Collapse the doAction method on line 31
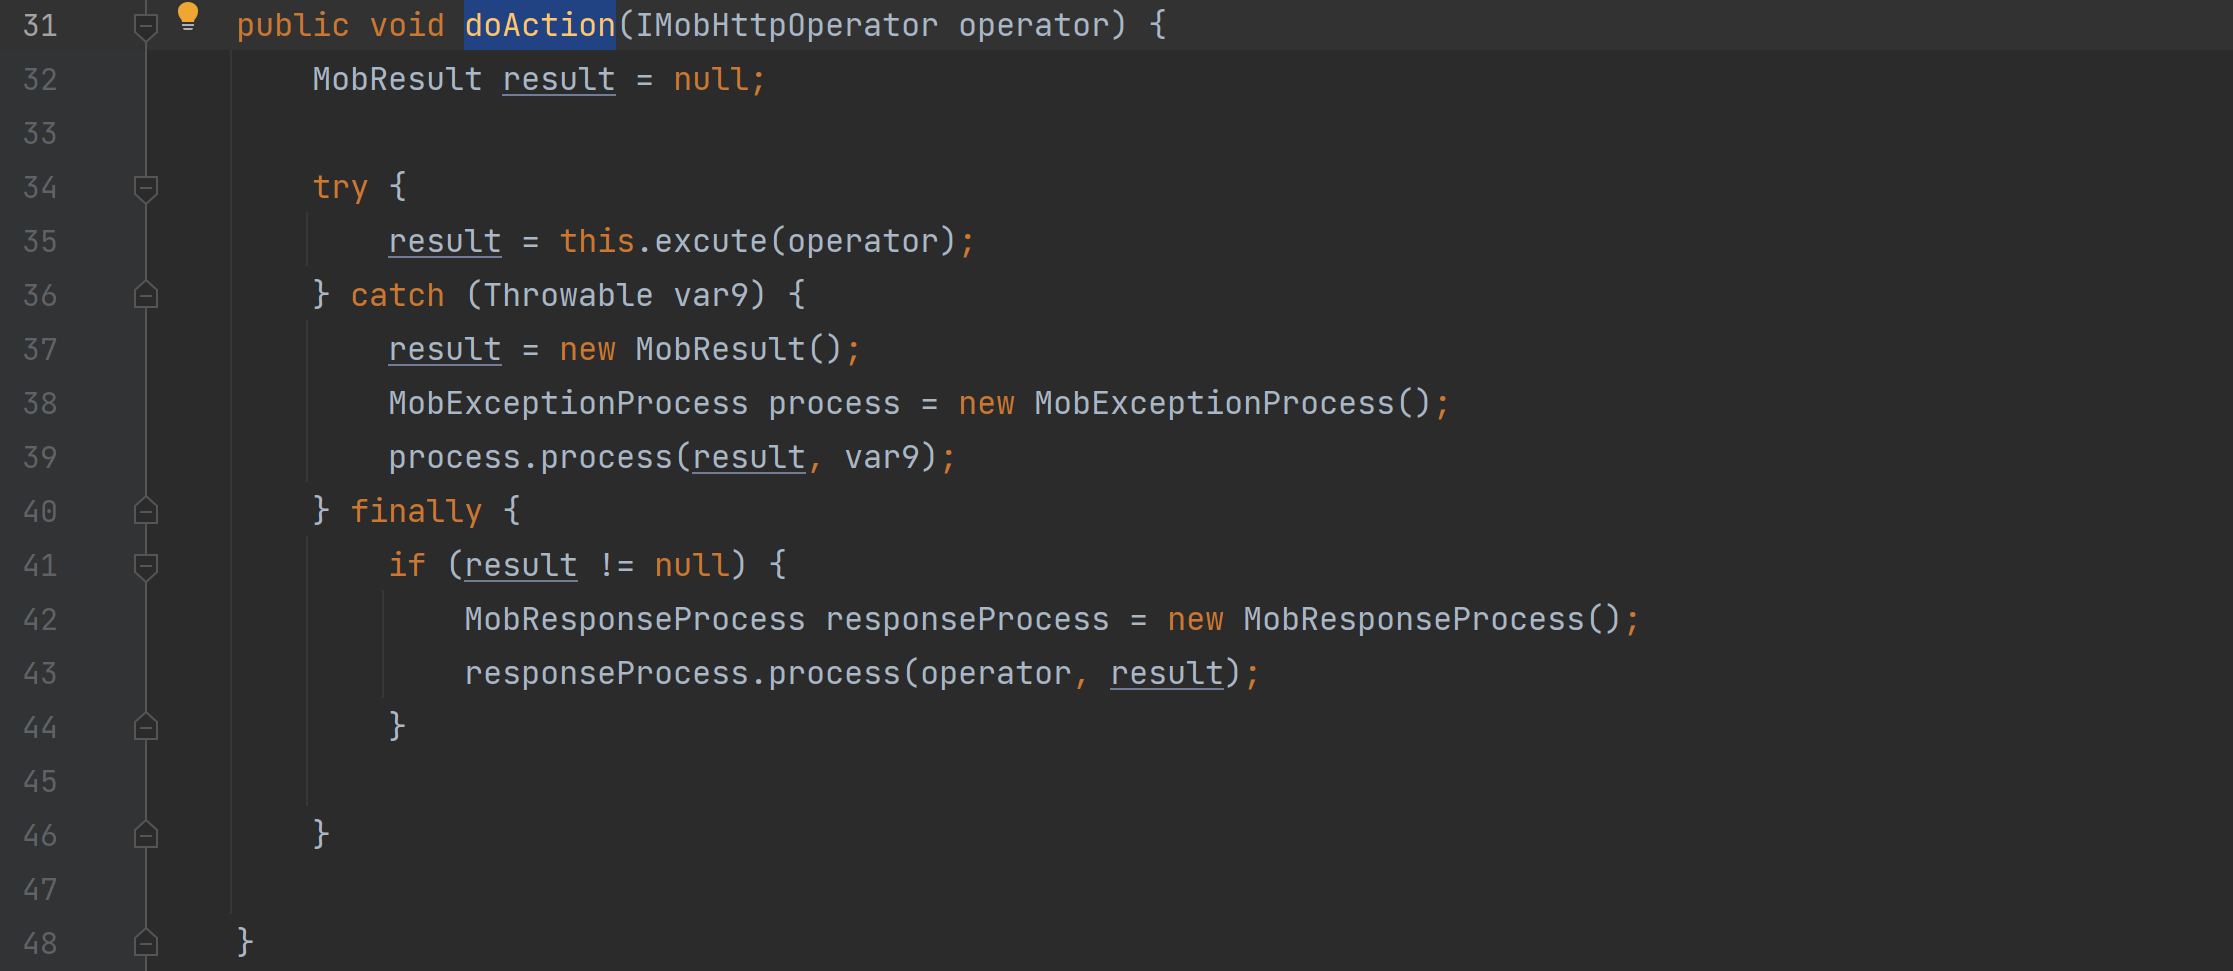 pyautogui.click(x=146, y=25)
